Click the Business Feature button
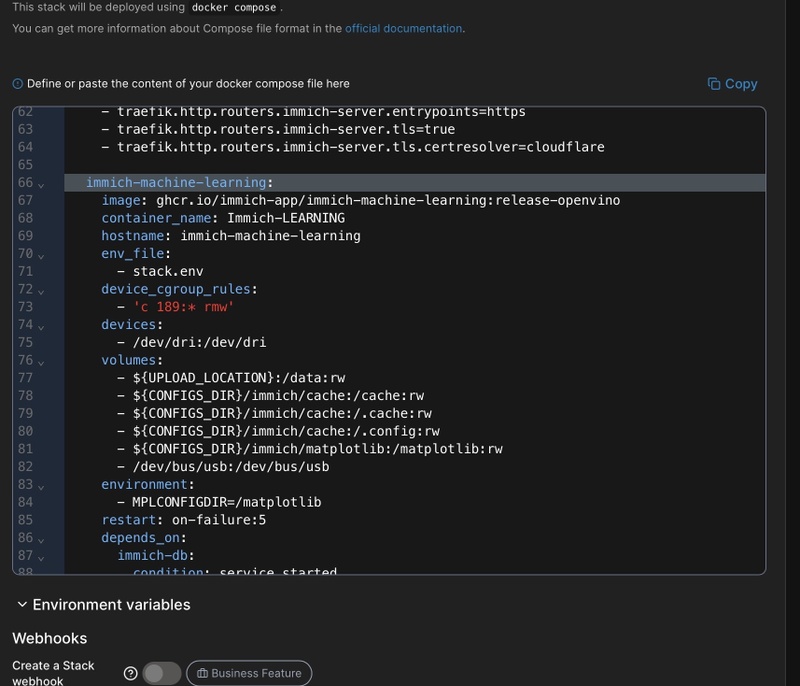This screenshot has width=800, height=686. tap(249, 673)
